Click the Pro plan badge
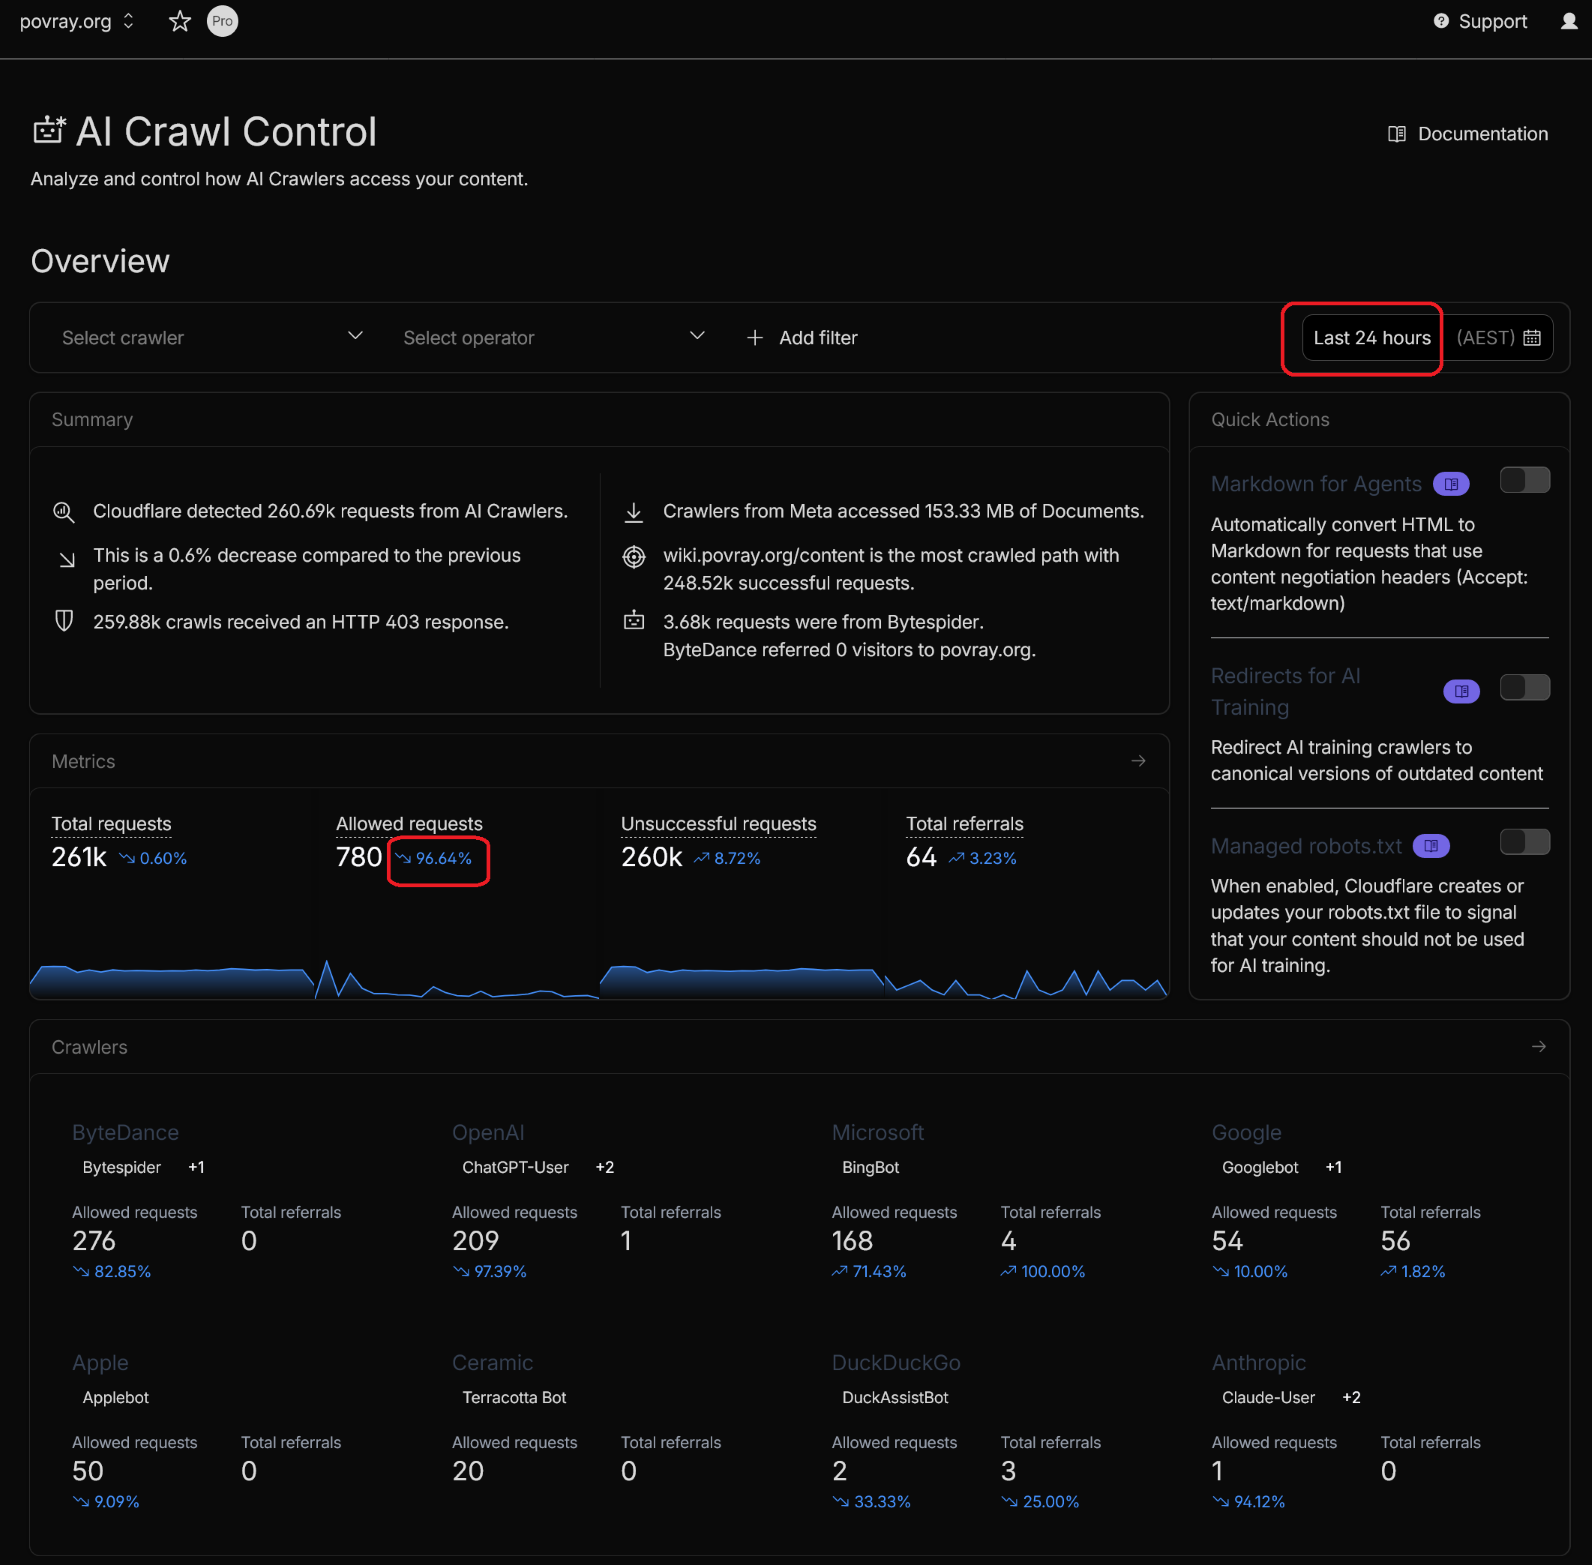Image resolution: width=1592 pixels, height=1565 pixels. pos(222,21)
